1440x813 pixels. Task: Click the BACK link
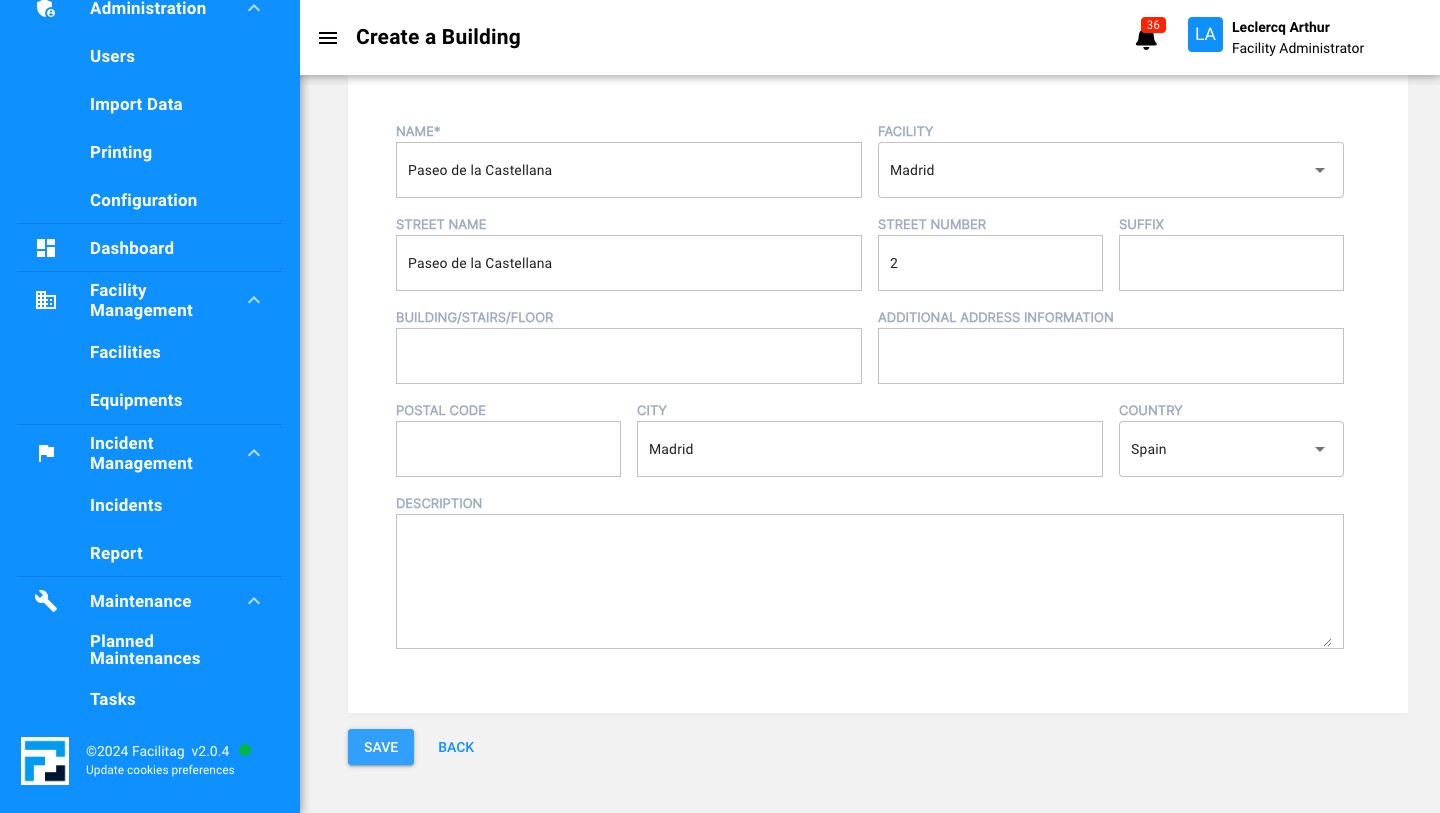coord(456,747)
